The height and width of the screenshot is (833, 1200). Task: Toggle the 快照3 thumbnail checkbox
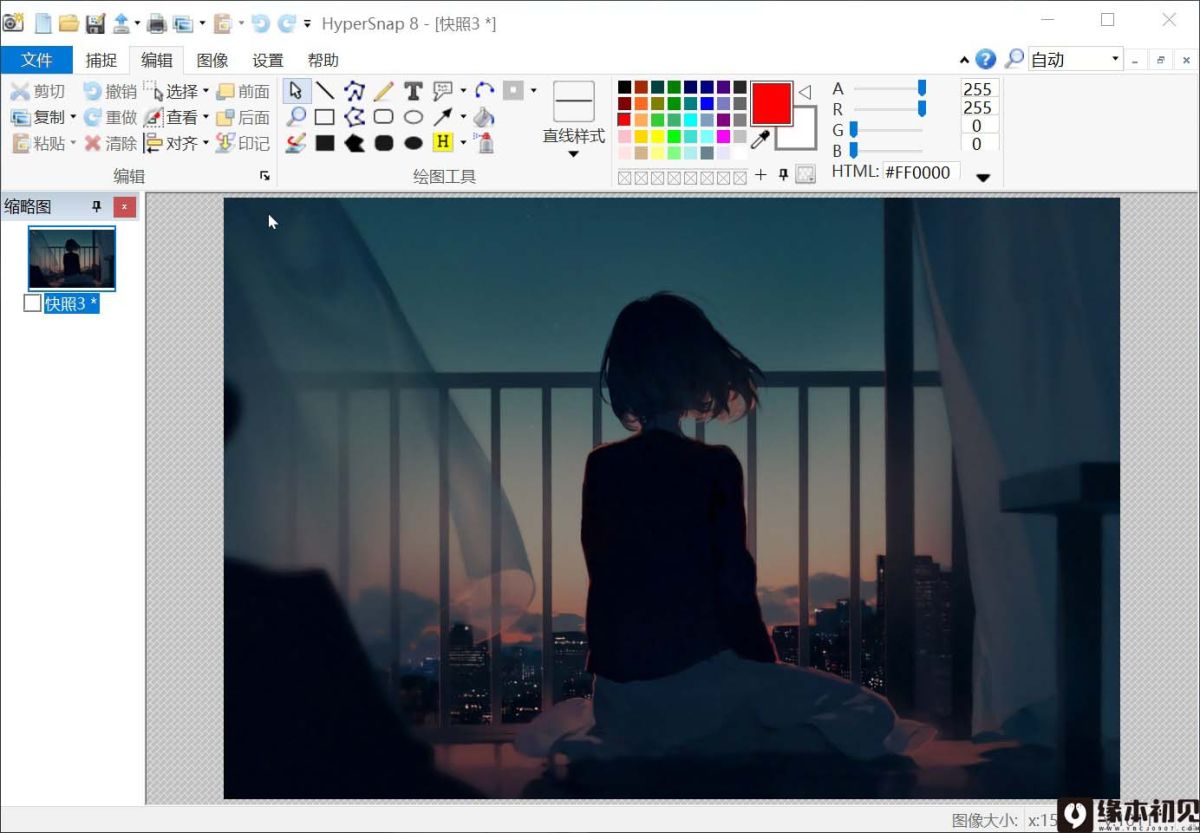32,303
